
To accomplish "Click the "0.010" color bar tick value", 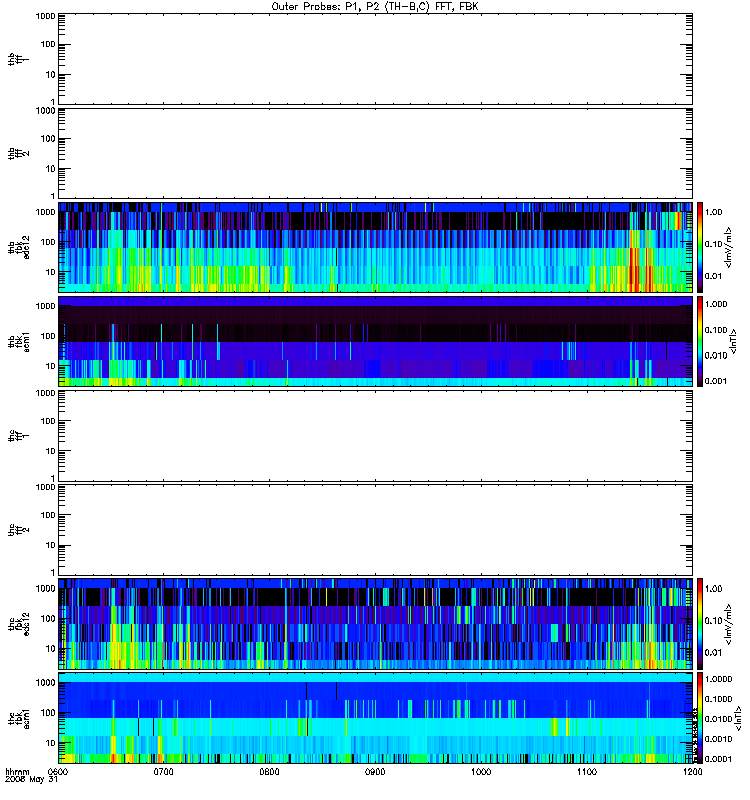I will (716, 355).
